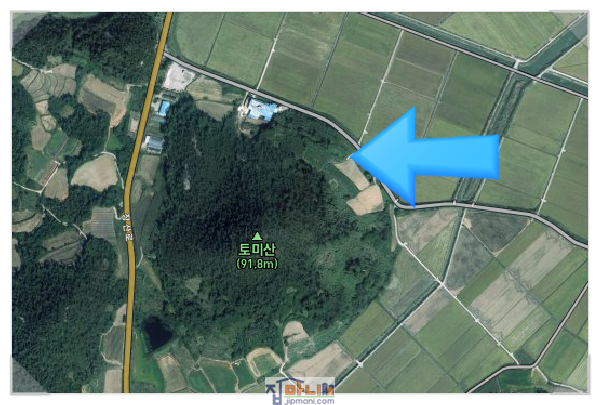Click the white gravel lot near the road junction

click(178, 75)
